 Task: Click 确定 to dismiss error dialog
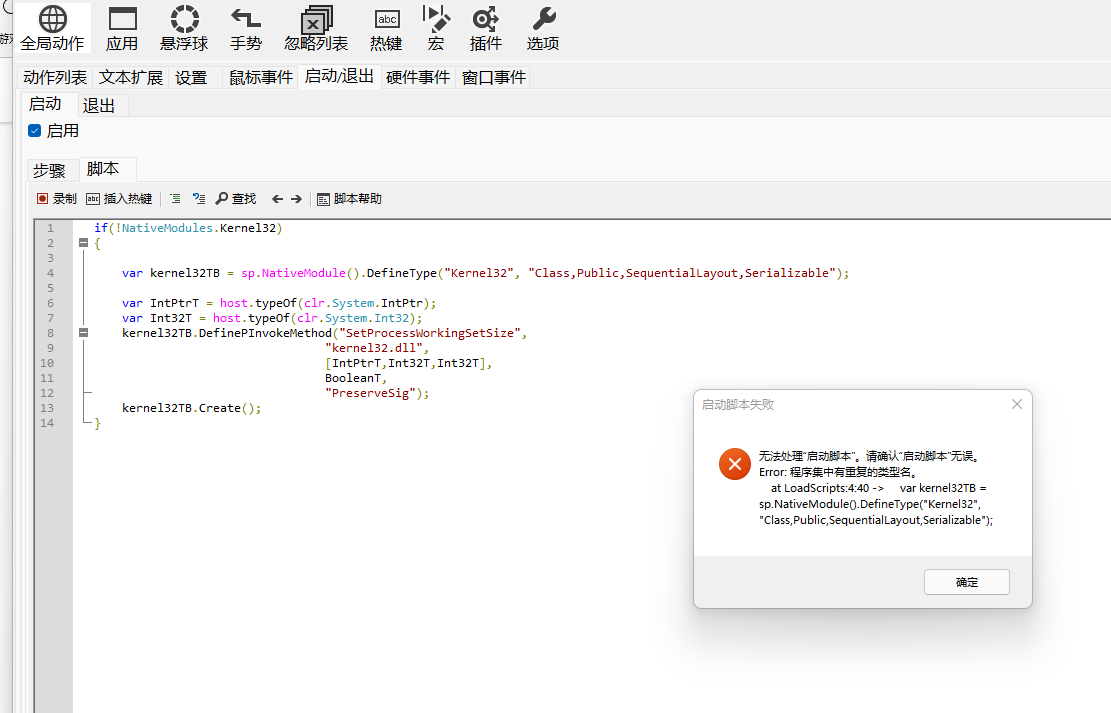coord(966,582)
